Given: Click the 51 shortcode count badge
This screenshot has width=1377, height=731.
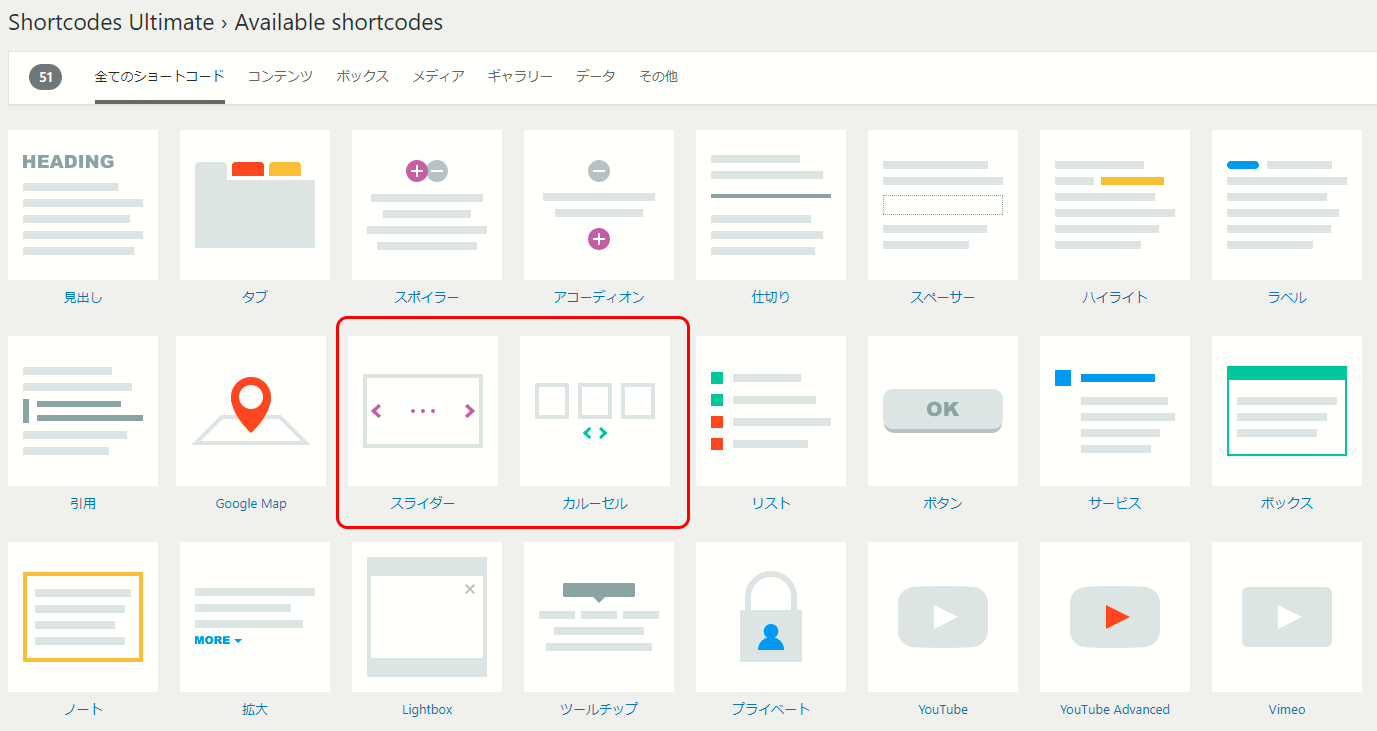Looking at the screenshot, I should pyautogui.click(x=45, y=77).
